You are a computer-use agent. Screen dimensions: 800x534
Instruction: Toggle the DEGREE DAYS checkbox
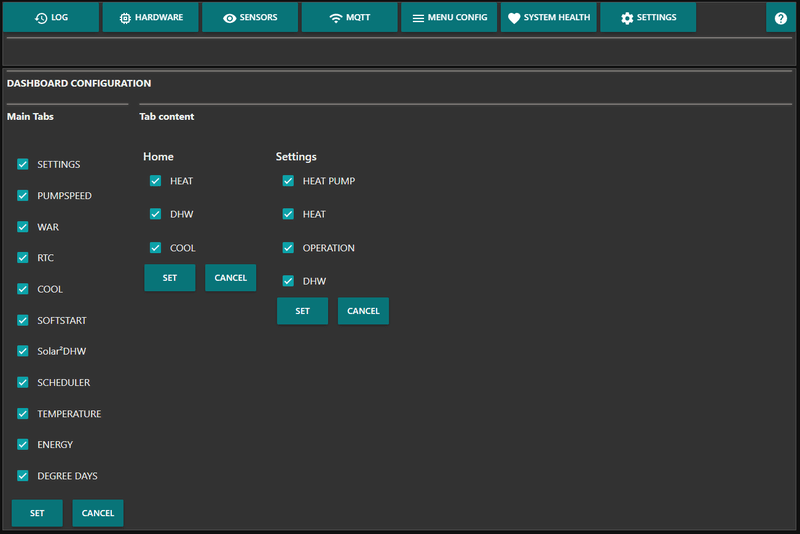click(22, 475)
